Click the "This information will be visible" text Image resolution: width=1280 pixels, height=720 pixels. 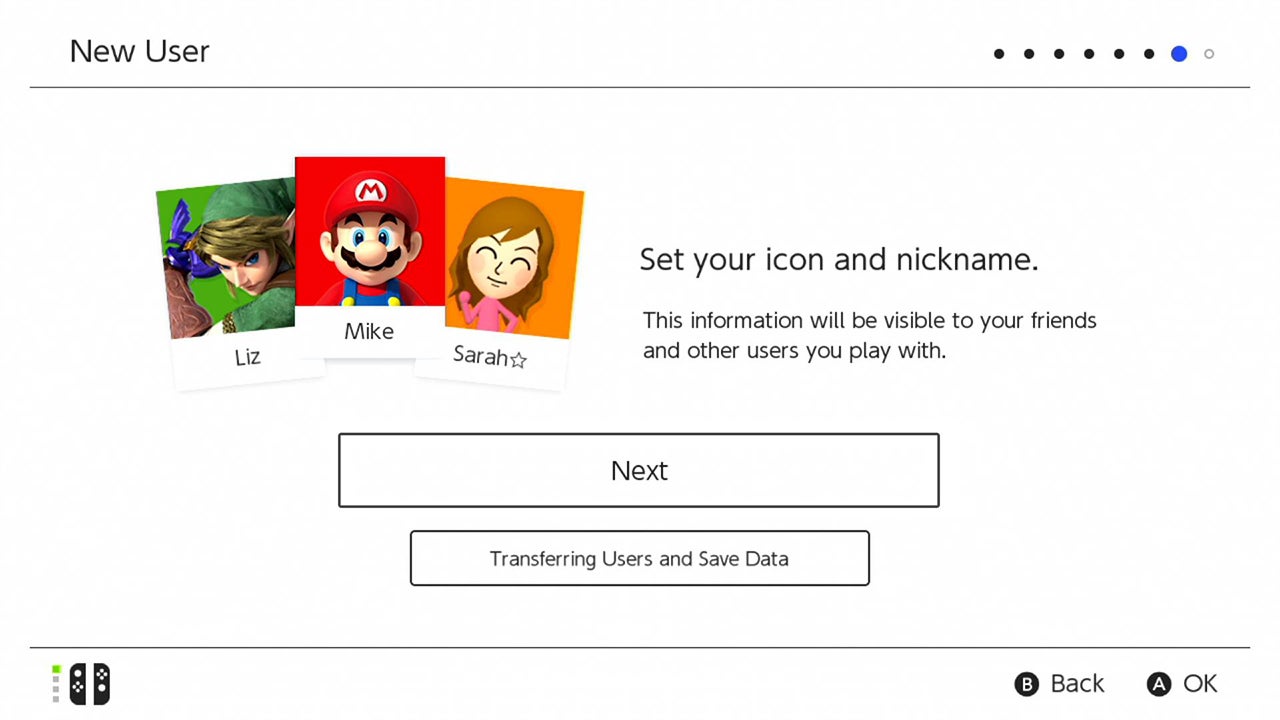pyautogui.click(x=869, y=336)
